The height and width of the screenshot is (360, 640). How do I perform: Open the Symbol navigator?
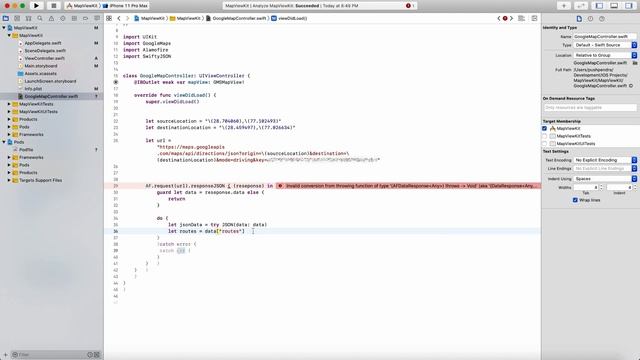[29, 18]
